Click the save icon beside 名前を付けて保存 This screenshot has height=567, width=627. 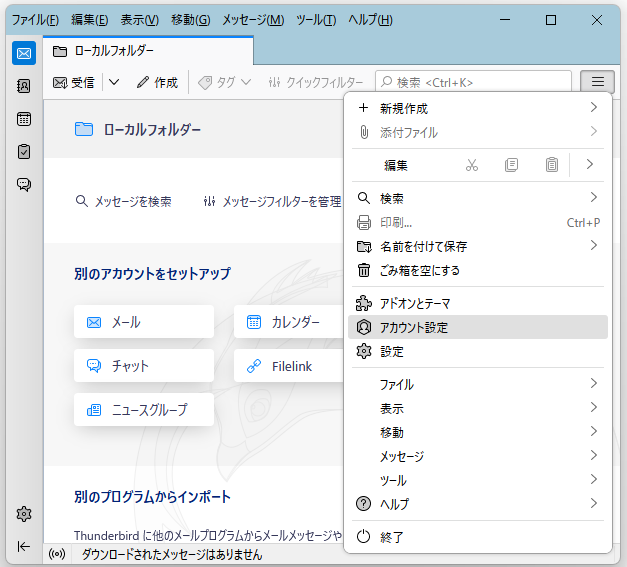point(363,246)
